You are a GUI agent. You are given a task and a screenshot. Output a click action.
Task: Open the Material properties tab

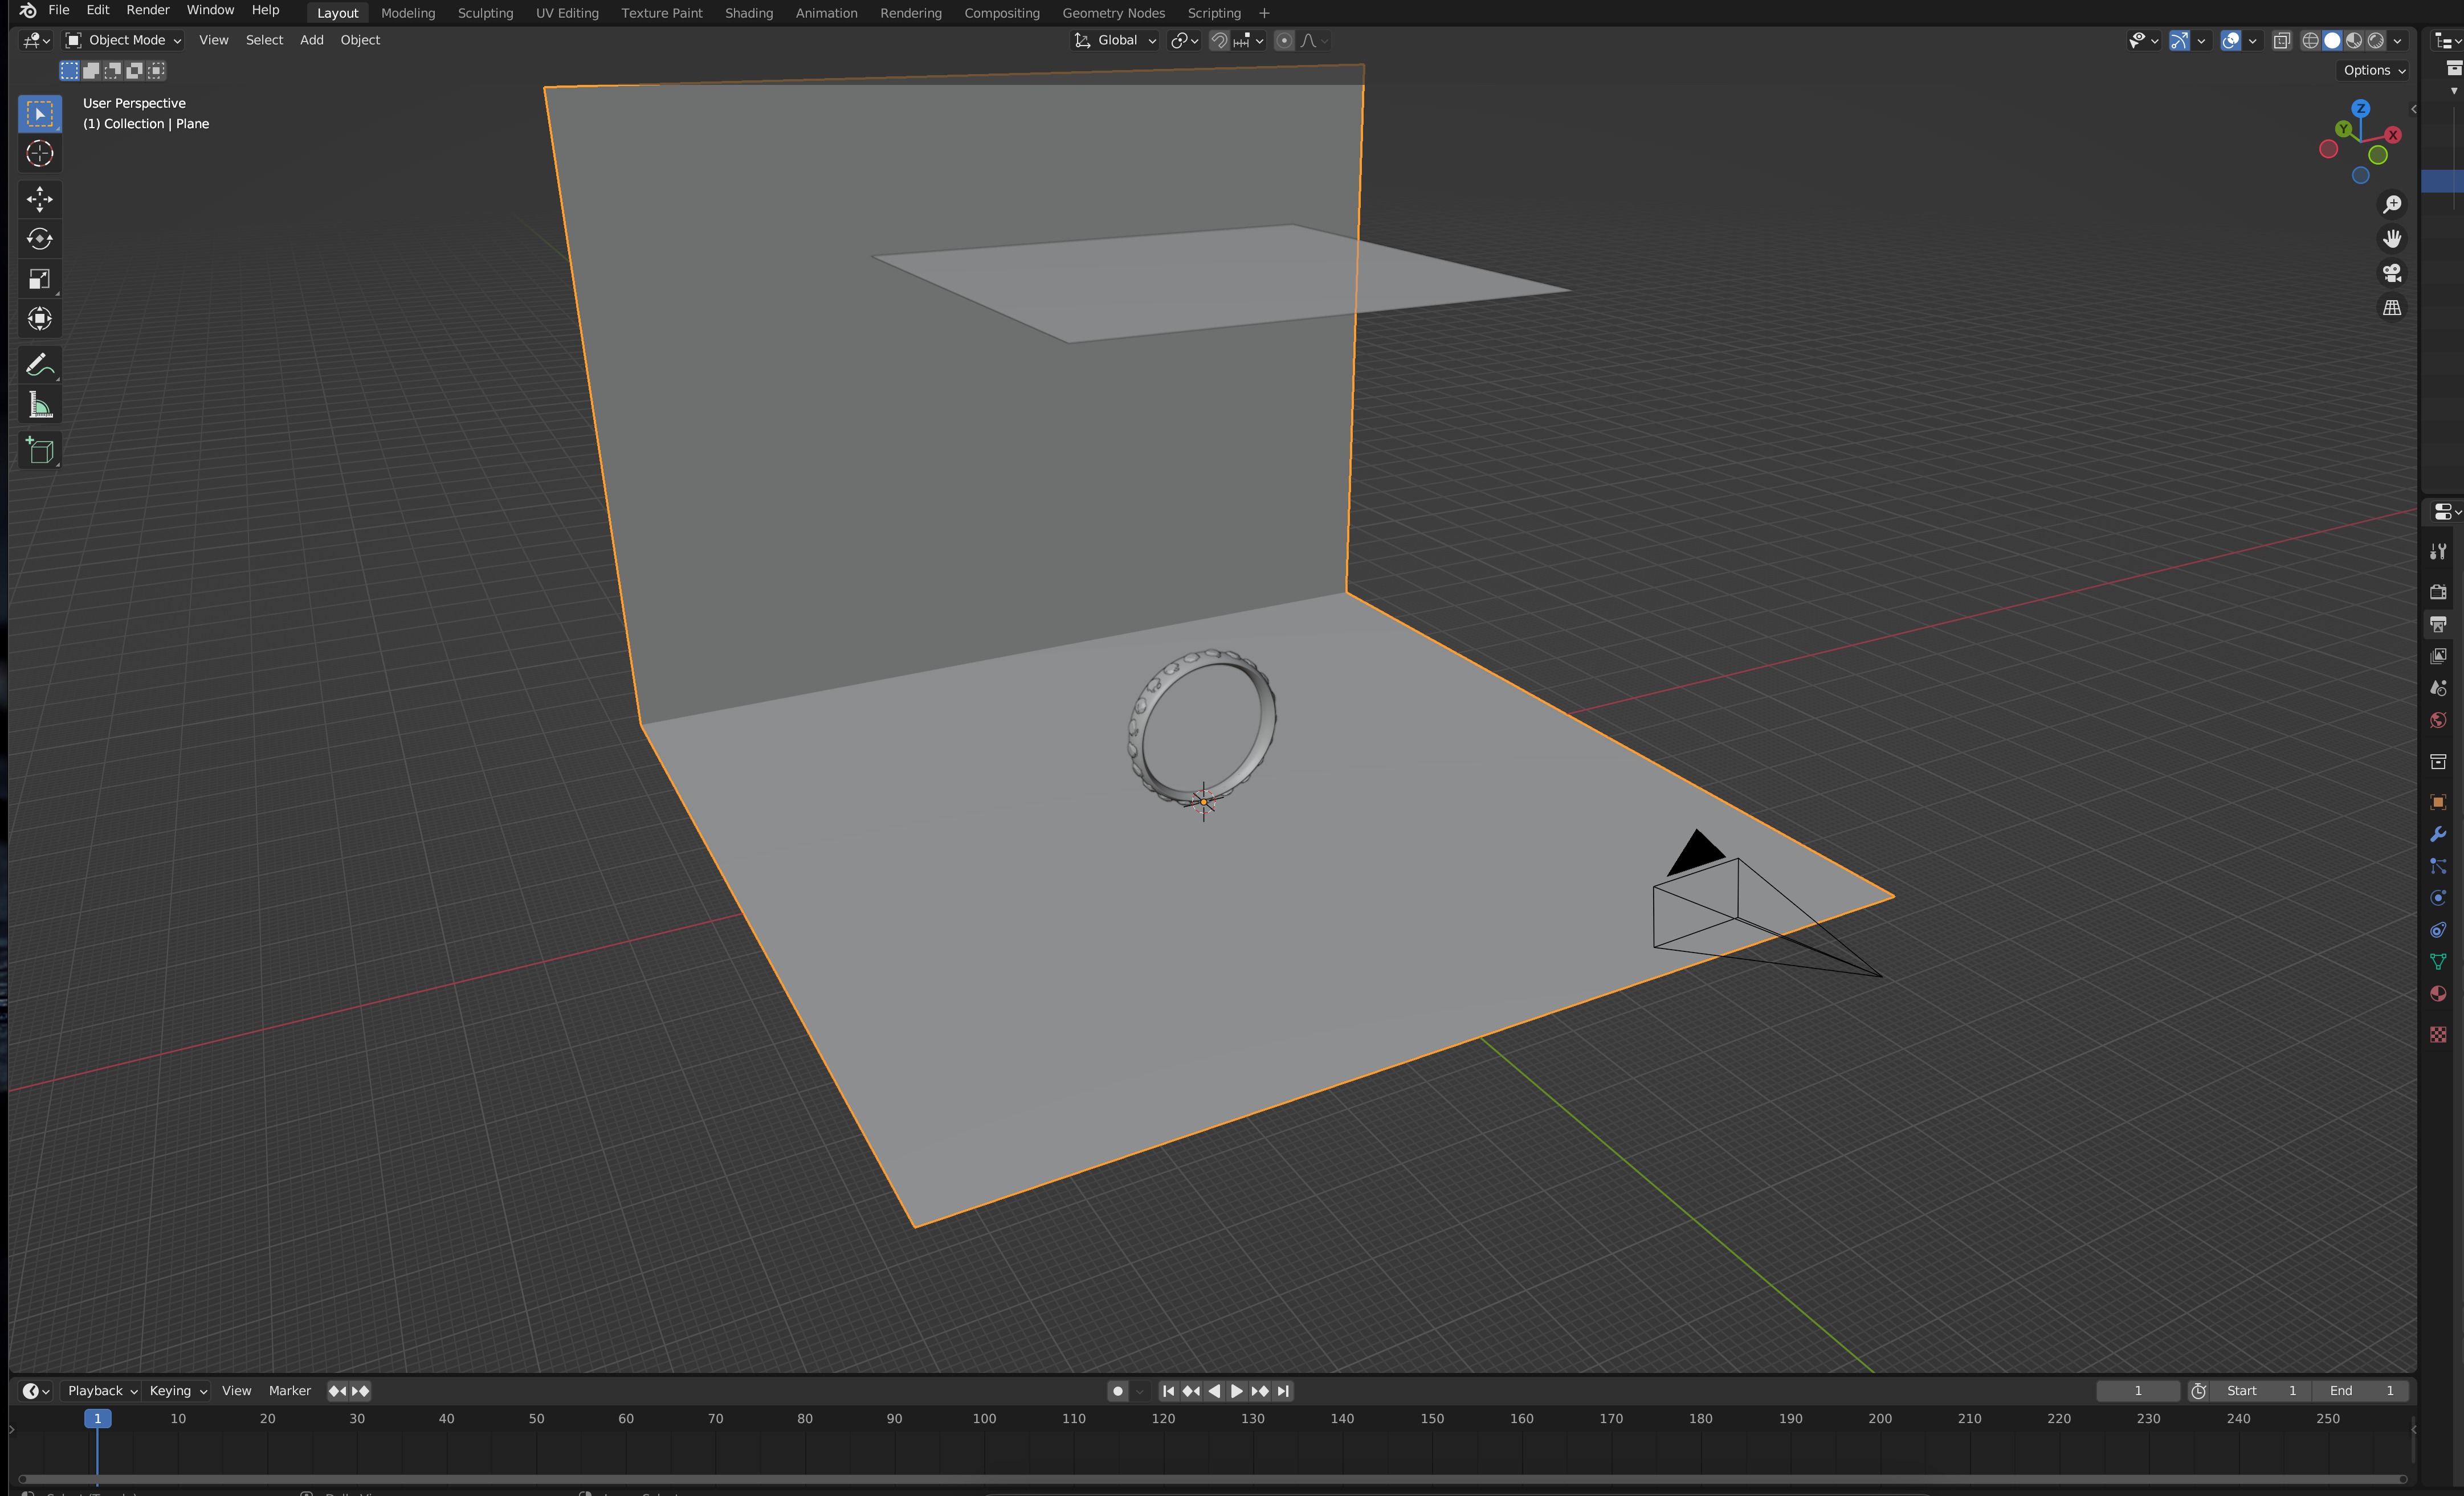pos(2438,994)
